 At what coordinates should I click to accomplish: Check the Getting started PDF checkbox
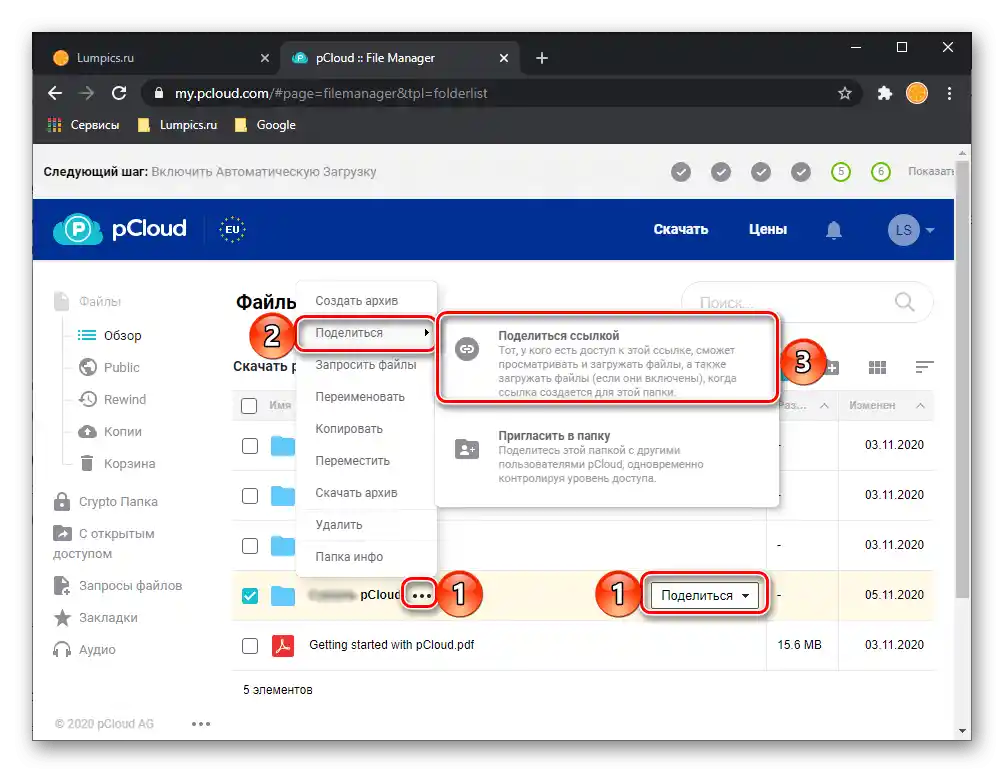click(x=250, y=646)
